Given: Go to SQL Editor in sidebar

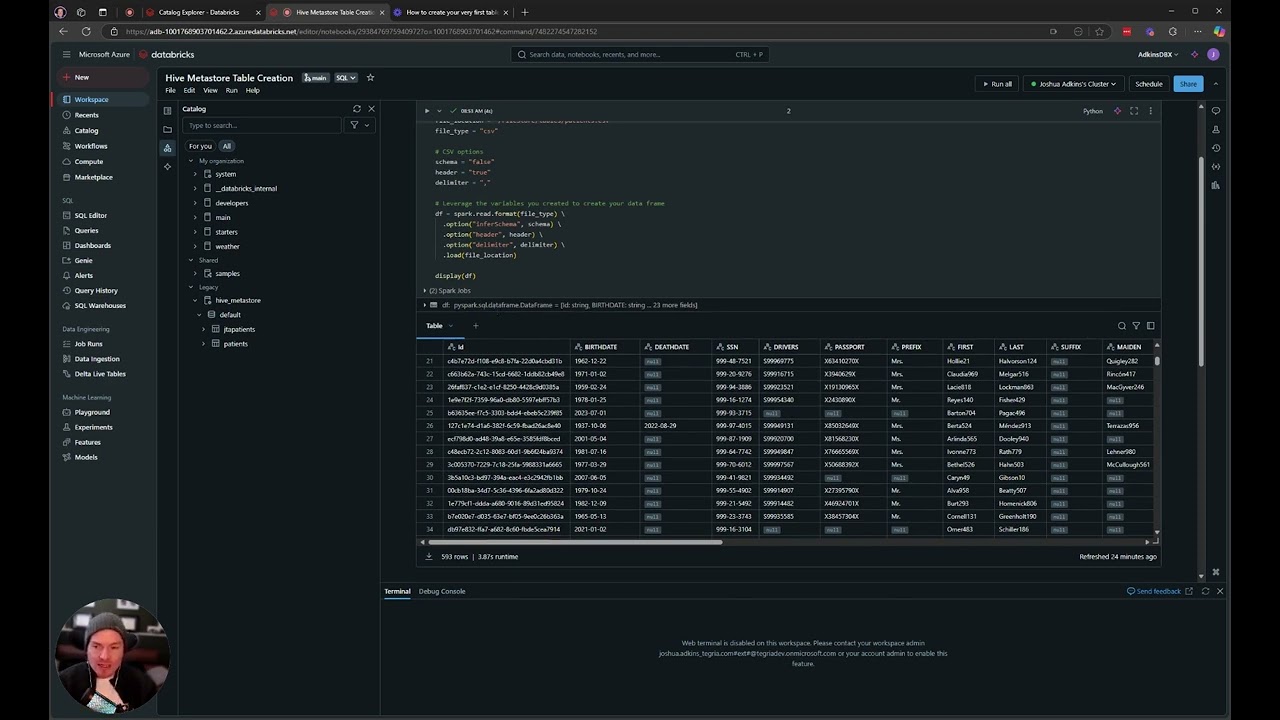Looking at the screenshot, I should [x=91, y=215].
